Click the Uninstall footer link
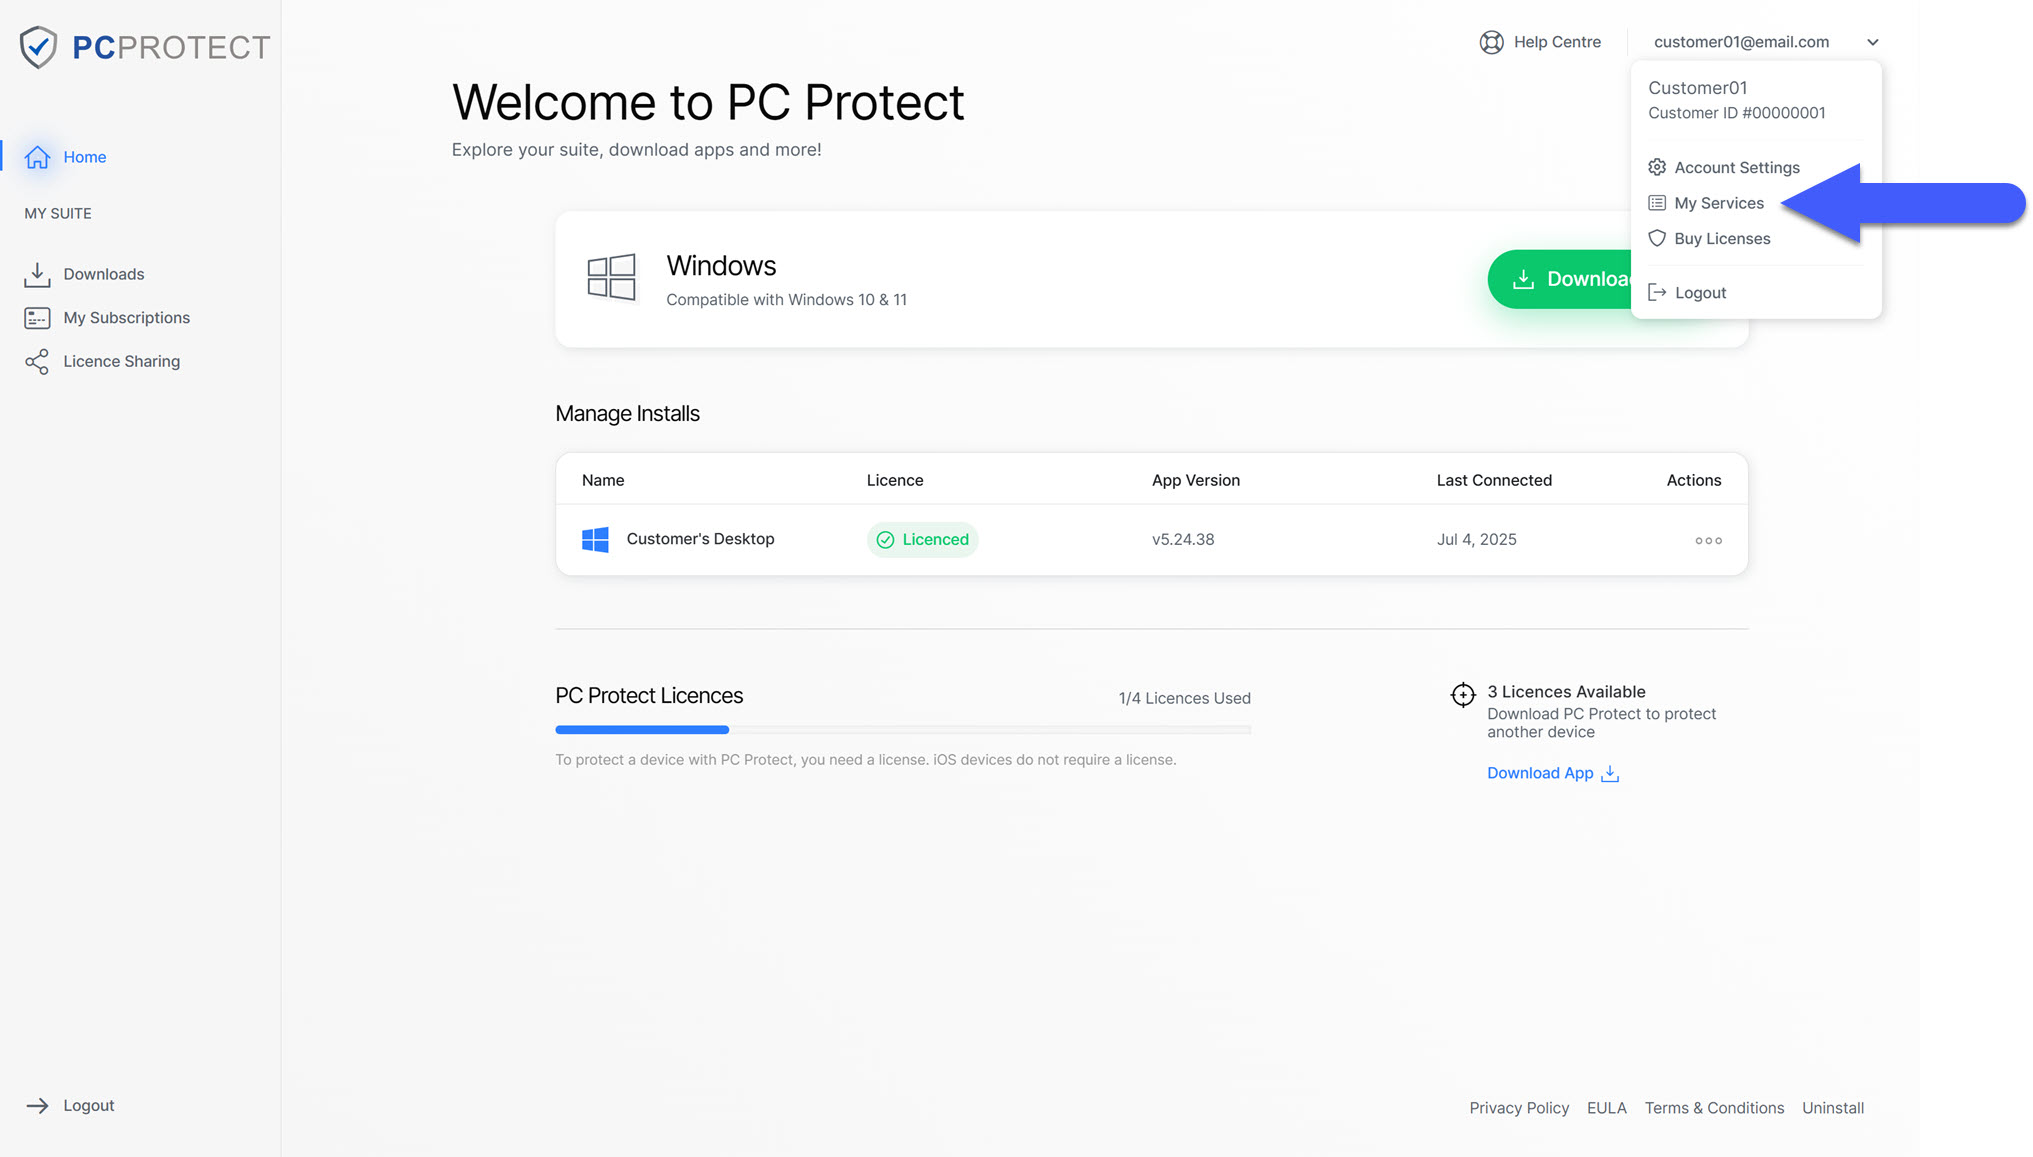Viewport: 2033px width, 1157px height. (1832, 1108)
